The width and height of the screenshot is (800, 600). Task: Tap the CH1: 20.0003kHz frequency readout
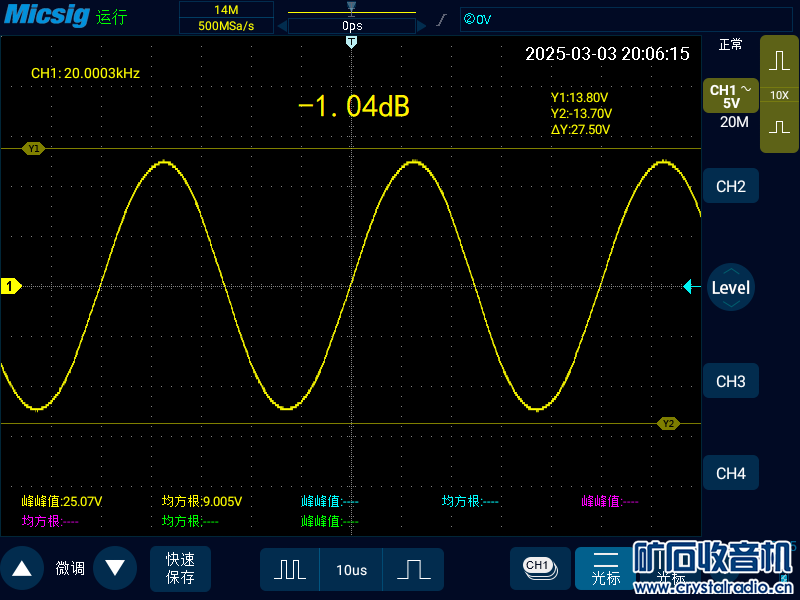coord(85,73)
